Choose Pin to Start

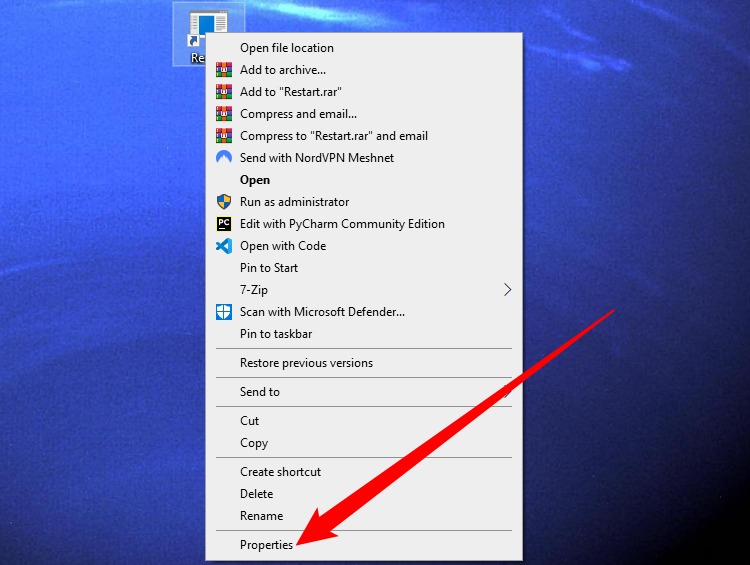tap(364, 268)
